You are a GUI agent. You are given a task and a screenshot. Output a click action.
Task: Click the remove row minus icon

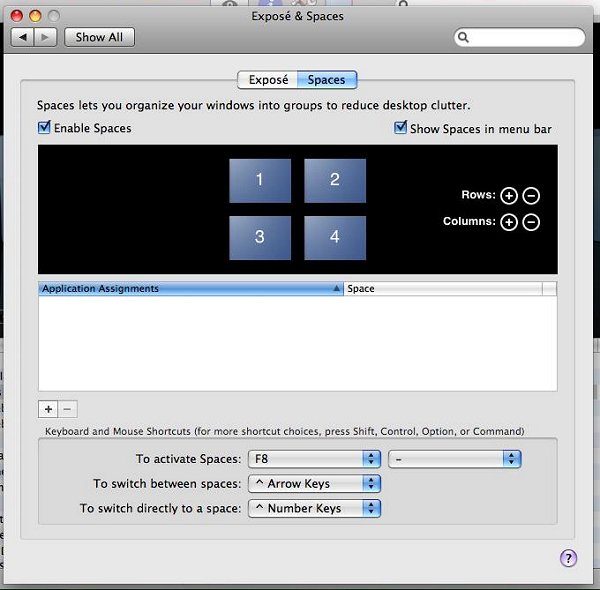point(531,196)
